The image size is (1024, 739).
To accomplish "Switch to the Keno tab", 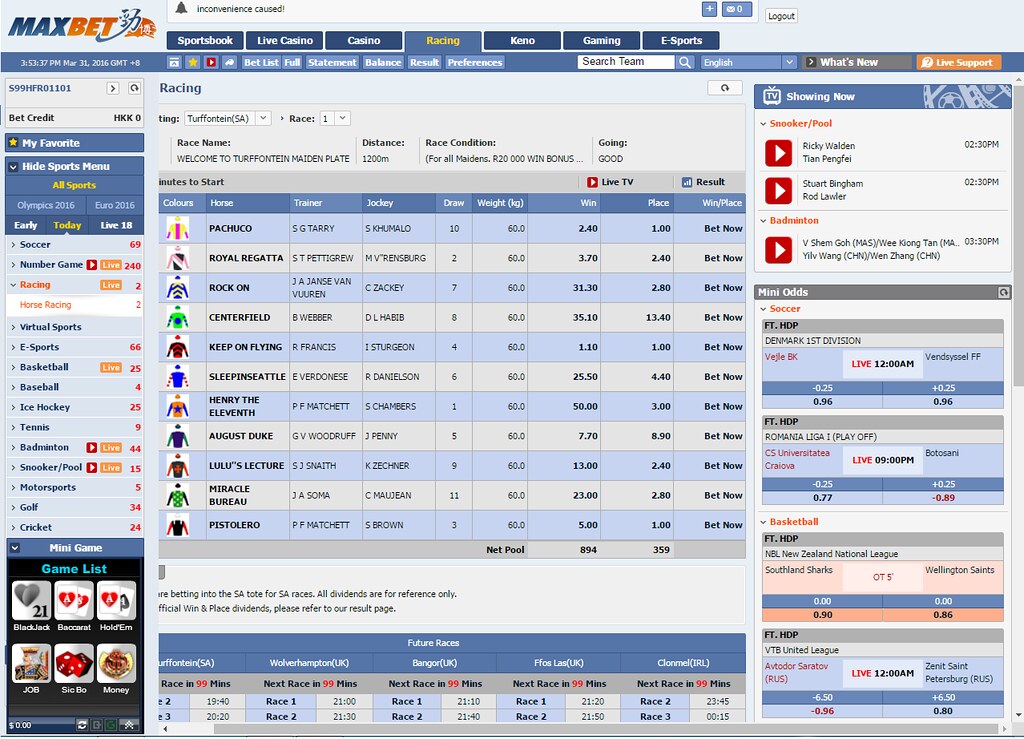I will coord(522,40).
